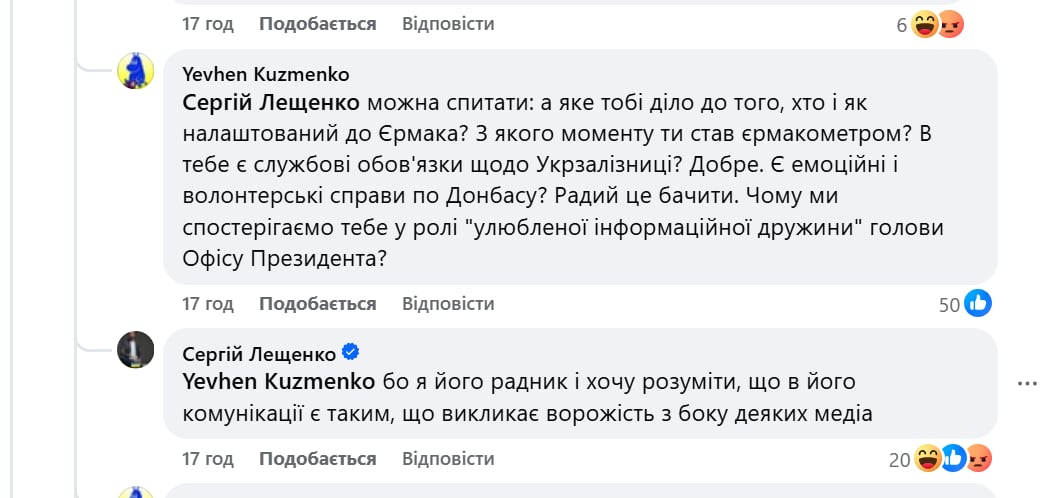
Task: Open the three-dot options for Лещенко's comment
Action: point(1027,383)
